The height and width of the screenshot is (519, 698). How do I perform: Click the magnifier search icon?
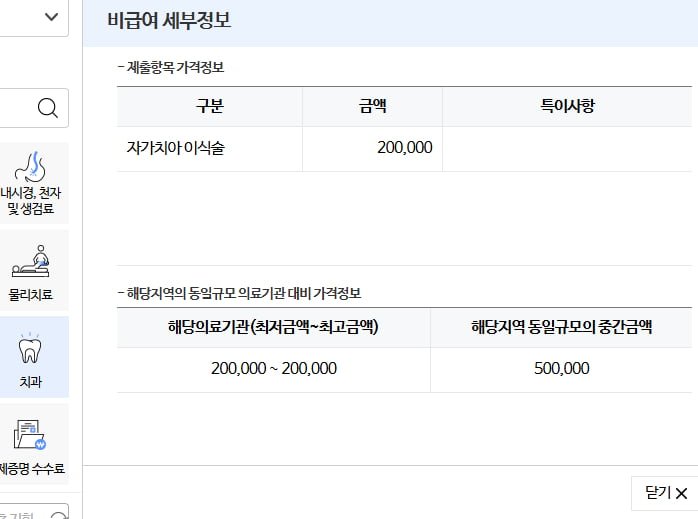pyautogui.click(x=48, y=108)
